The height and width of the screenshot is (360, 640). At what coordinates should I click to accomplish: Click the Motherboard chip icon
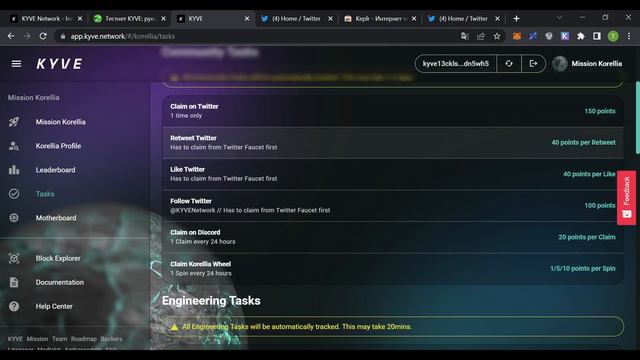tap(14, 218)
